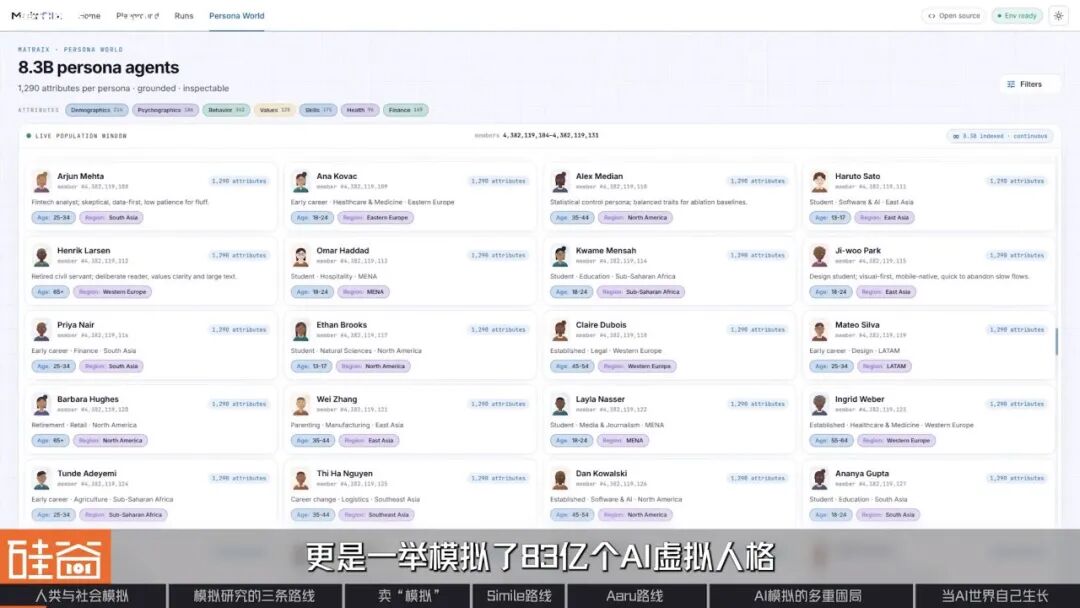Click Ji-woo Park's avatar
Image resolution: width=1080 pixels, height=608 pixels.
(x=820, y=256)
